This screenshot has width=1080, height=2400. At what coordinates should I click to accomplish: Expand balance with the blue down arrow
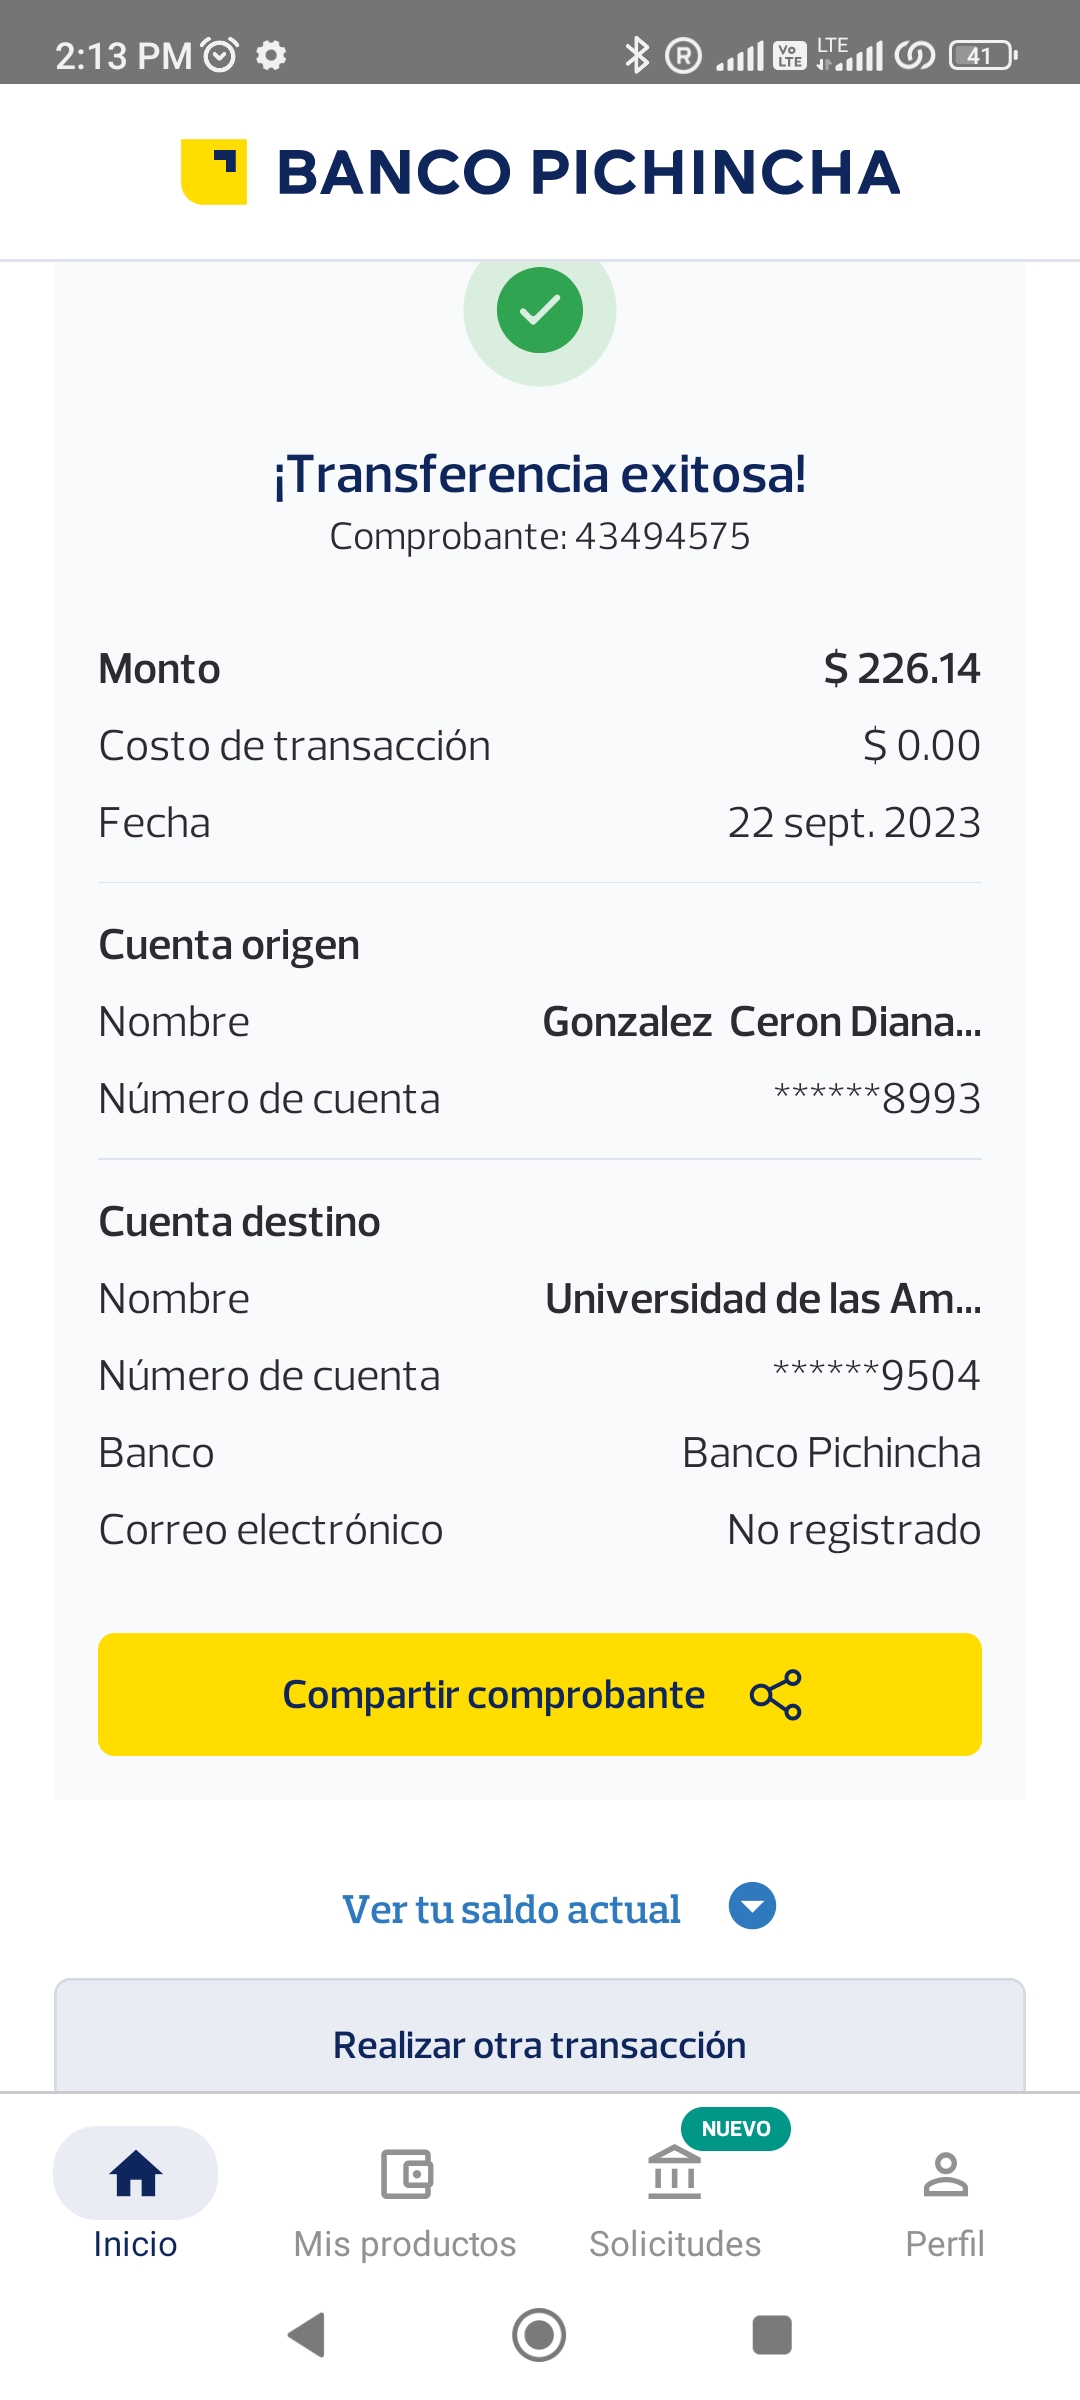752,1906
